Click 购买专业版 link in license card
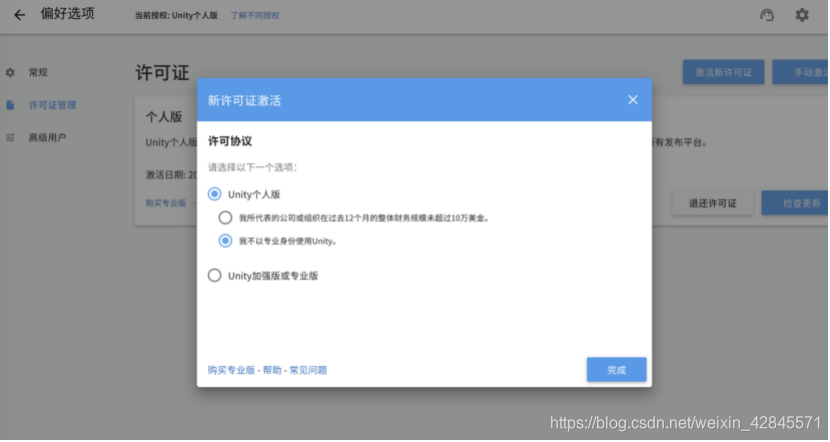830x442 pixels. click(166, 203)
